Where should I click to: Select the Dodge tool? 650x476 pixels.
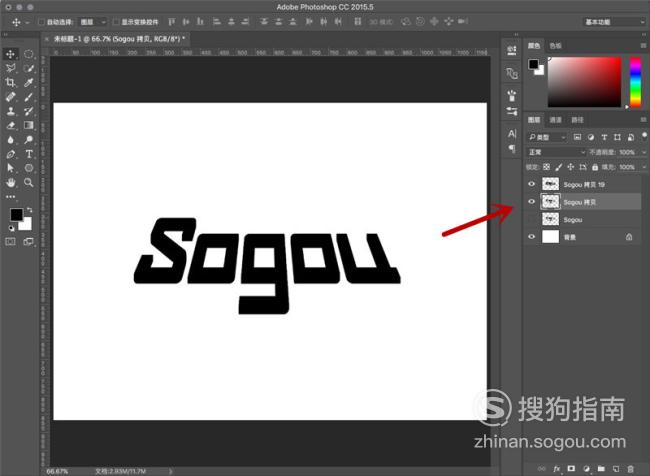click(29, 140)
